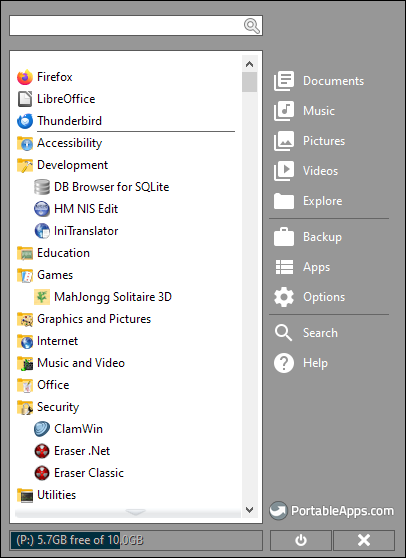Image resolution: width=406 pixels, height=558 pixels.
Task: Expand the Office category folder
Action: [25, 385]
